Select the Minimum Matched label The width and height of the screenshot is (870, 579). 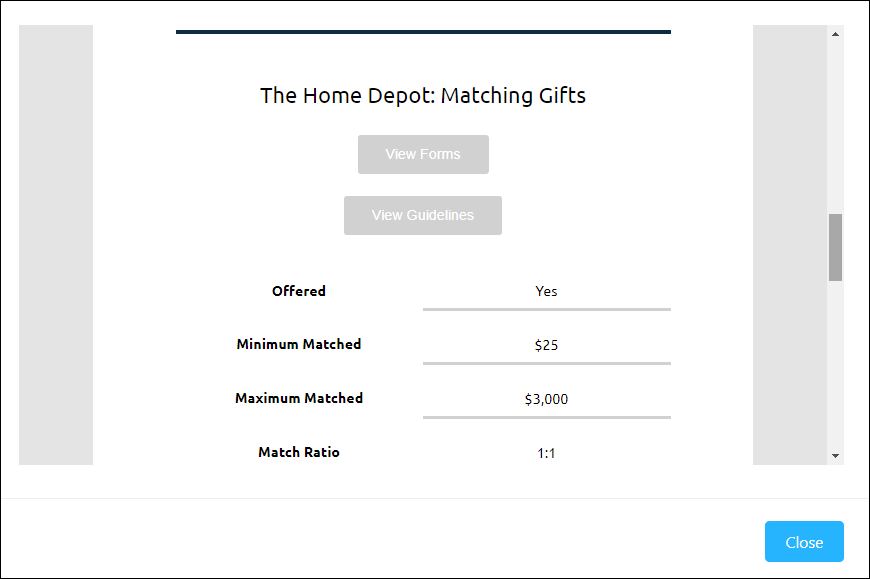click(298, 344)
